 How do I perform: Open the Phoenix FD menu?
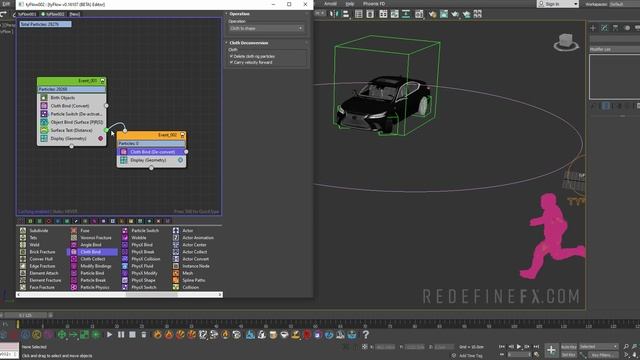pyautogui.click(x=374, y=4)
